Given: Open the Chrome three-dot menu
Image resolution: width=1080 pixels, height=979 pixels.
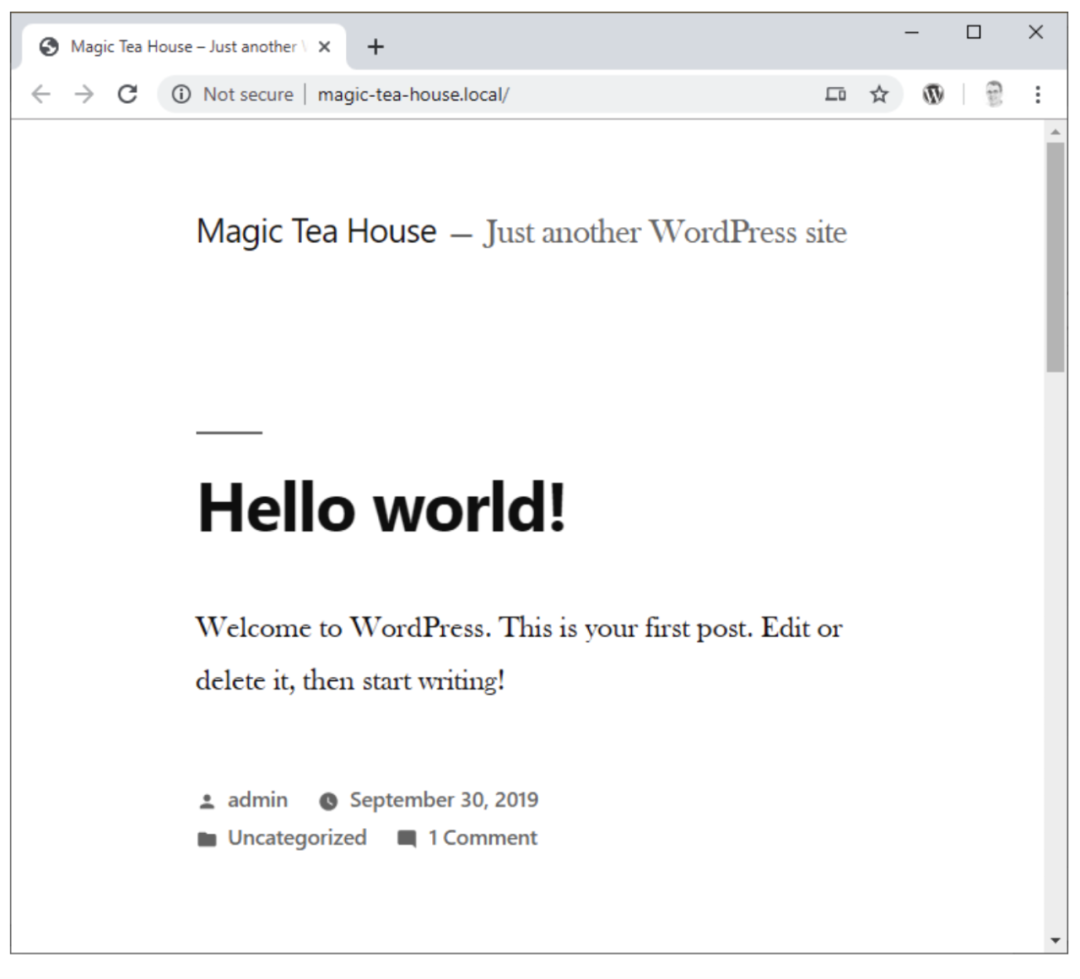Looking at the screenshot, I should point(1037,94).
